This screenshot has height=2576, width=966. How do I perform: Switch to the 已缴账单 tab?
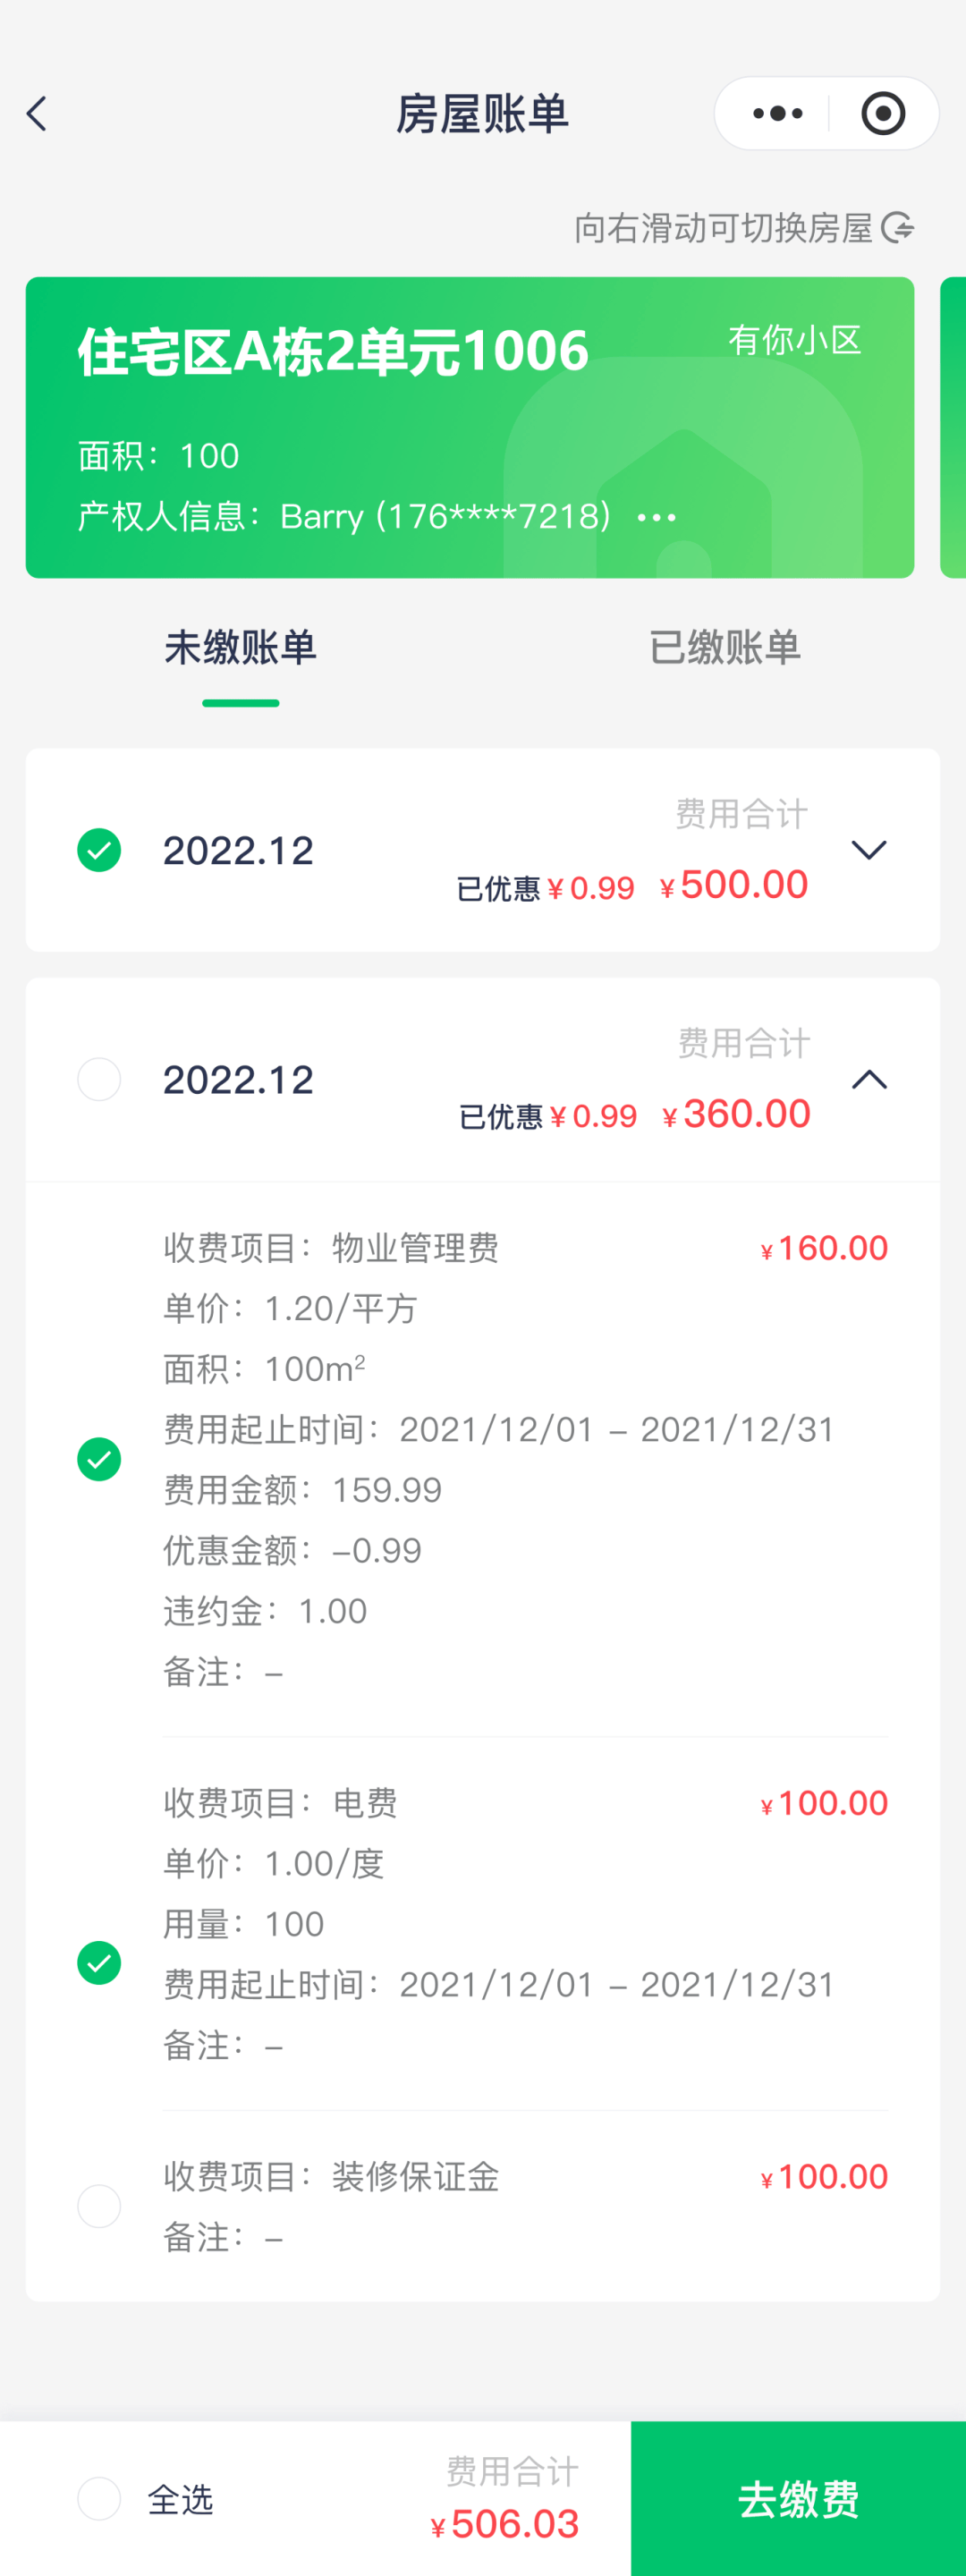725,648
